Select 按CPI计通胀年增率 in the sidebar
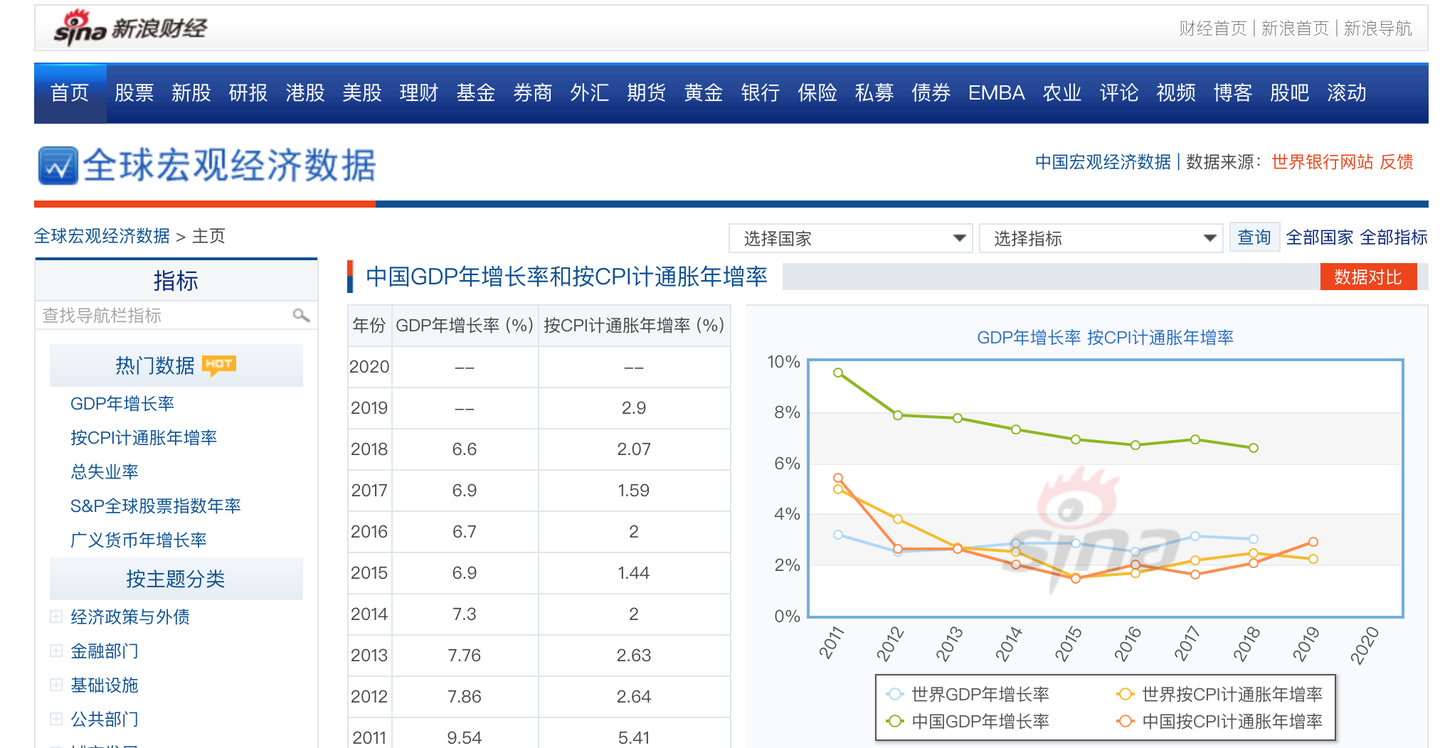This screenshot has height=748, width=1440. click(x=144, y=438)
